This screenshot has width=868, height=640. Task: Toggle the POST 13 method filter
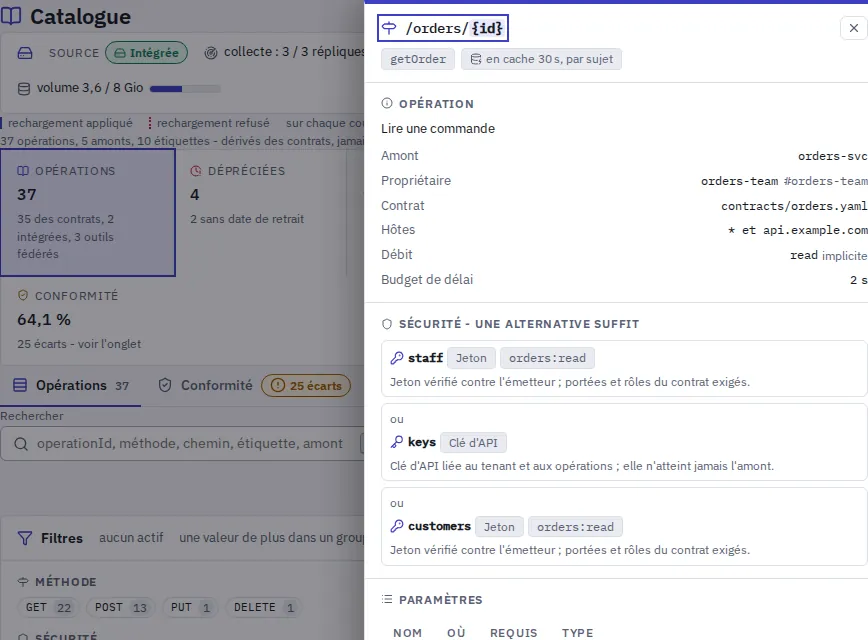pos(121,607)
